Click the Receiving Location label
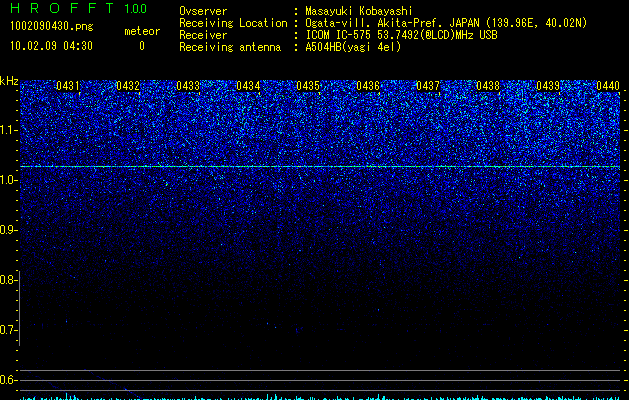Screen dimensions: 629x400 (x=233, y=23)
